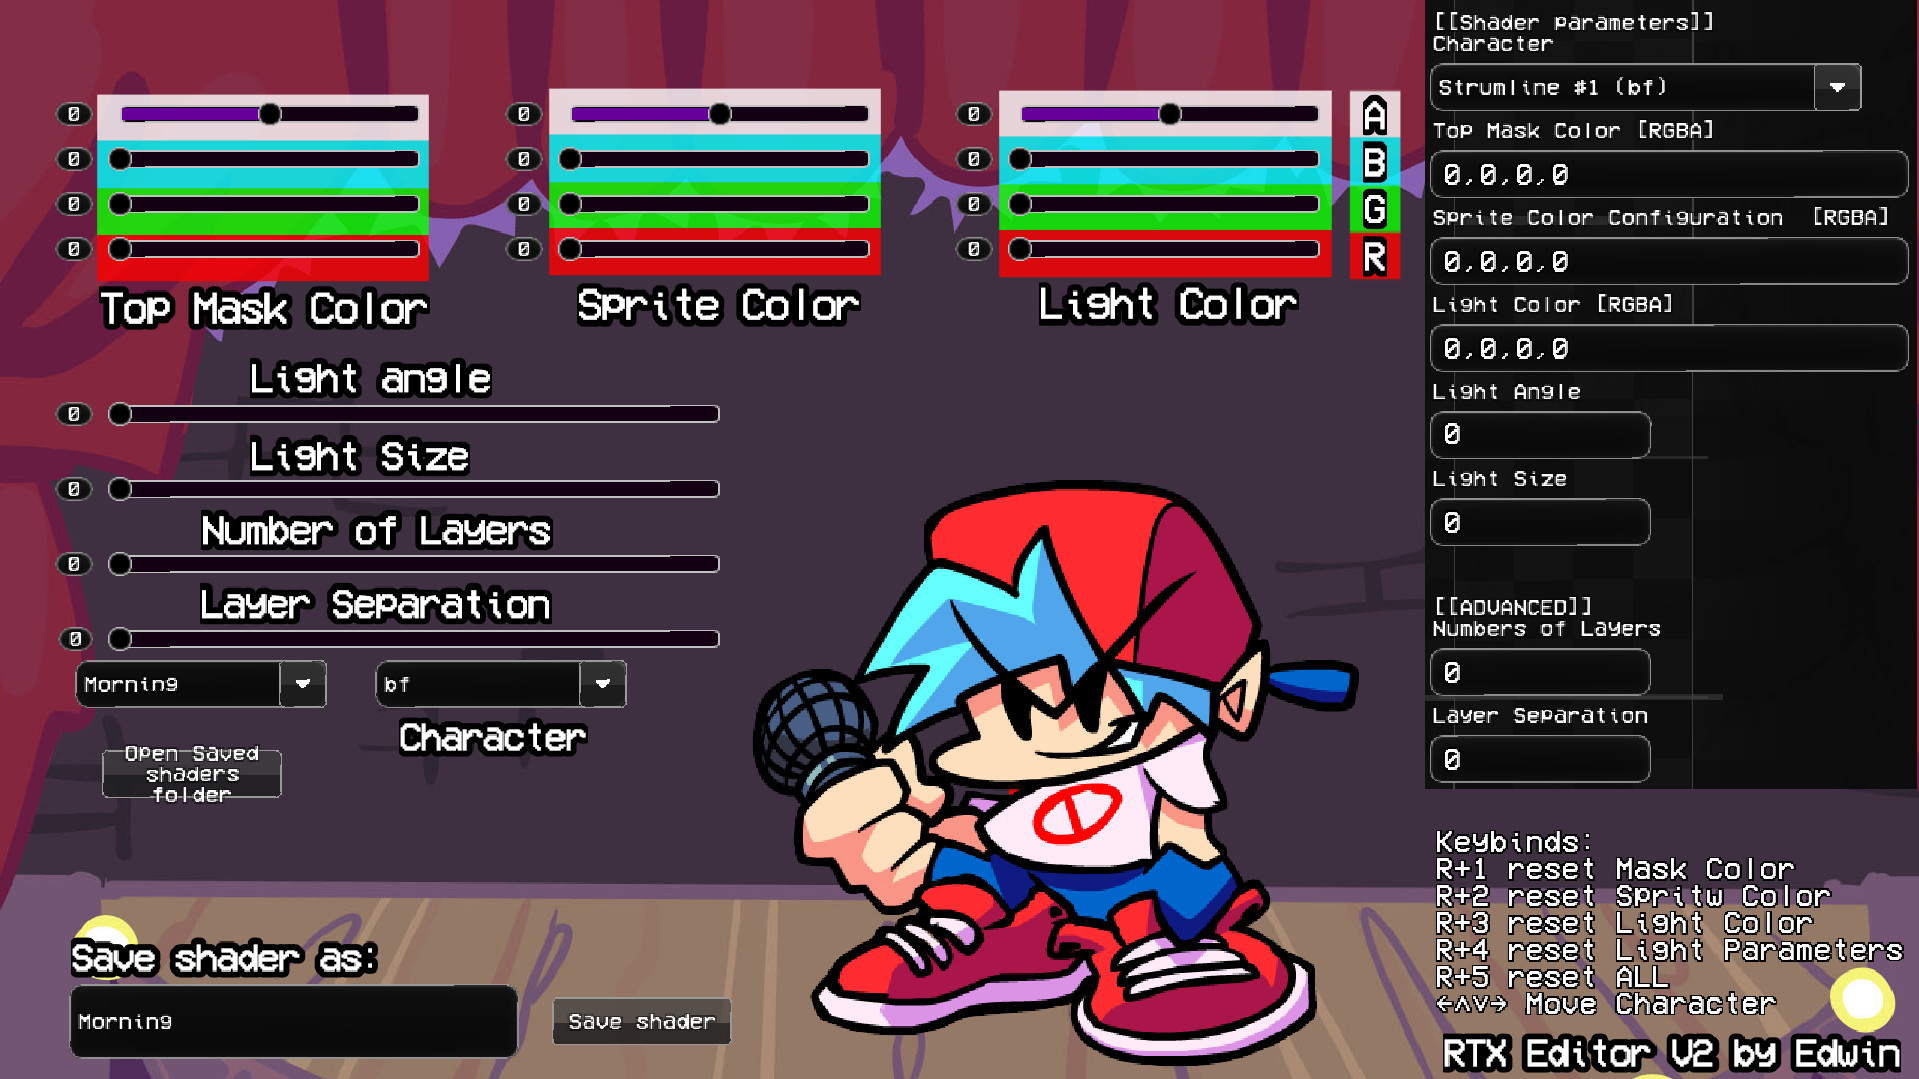Image resolution: width=1919 pixels, height=1079 pixels.
Task: Click the G green channel label
Action: click(x=1375, y=208)
